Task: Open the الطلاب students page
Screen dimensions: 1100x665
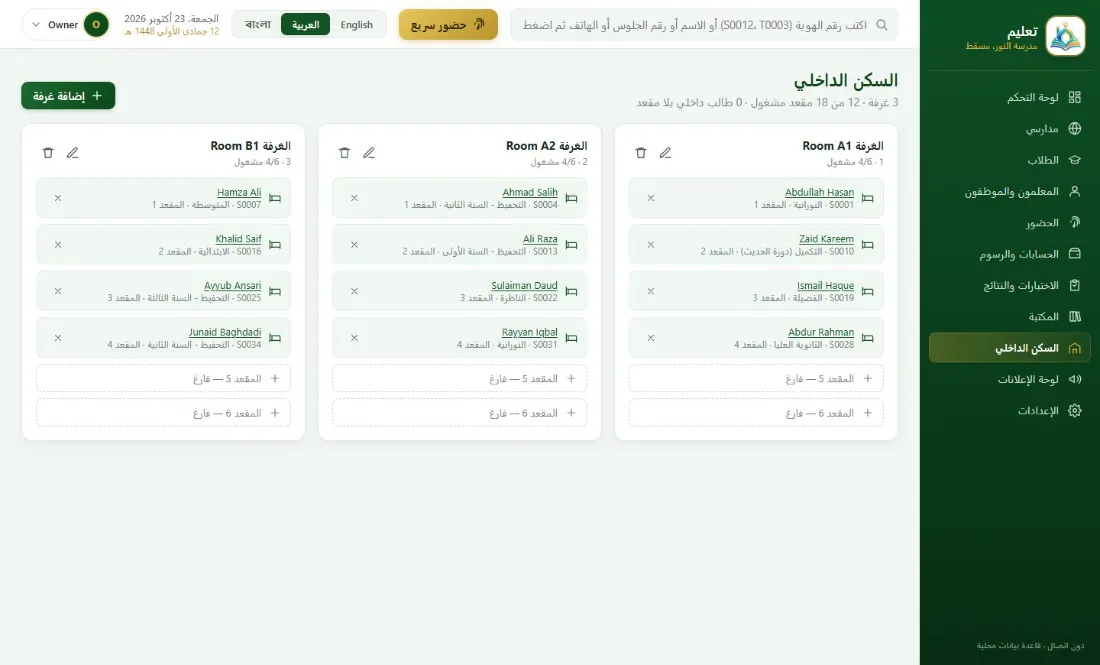Action: pos(1010,160)
